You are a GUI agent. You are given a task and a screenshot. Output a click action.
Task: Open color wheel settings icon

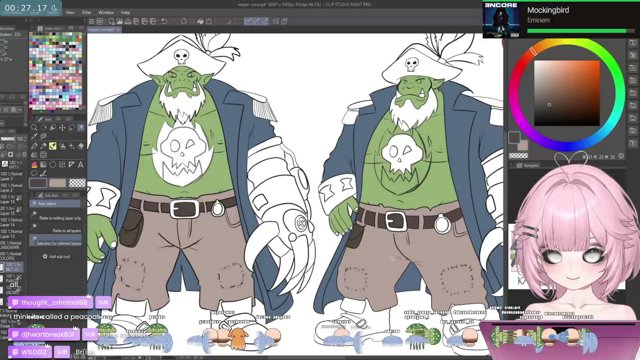click(621, 156)
